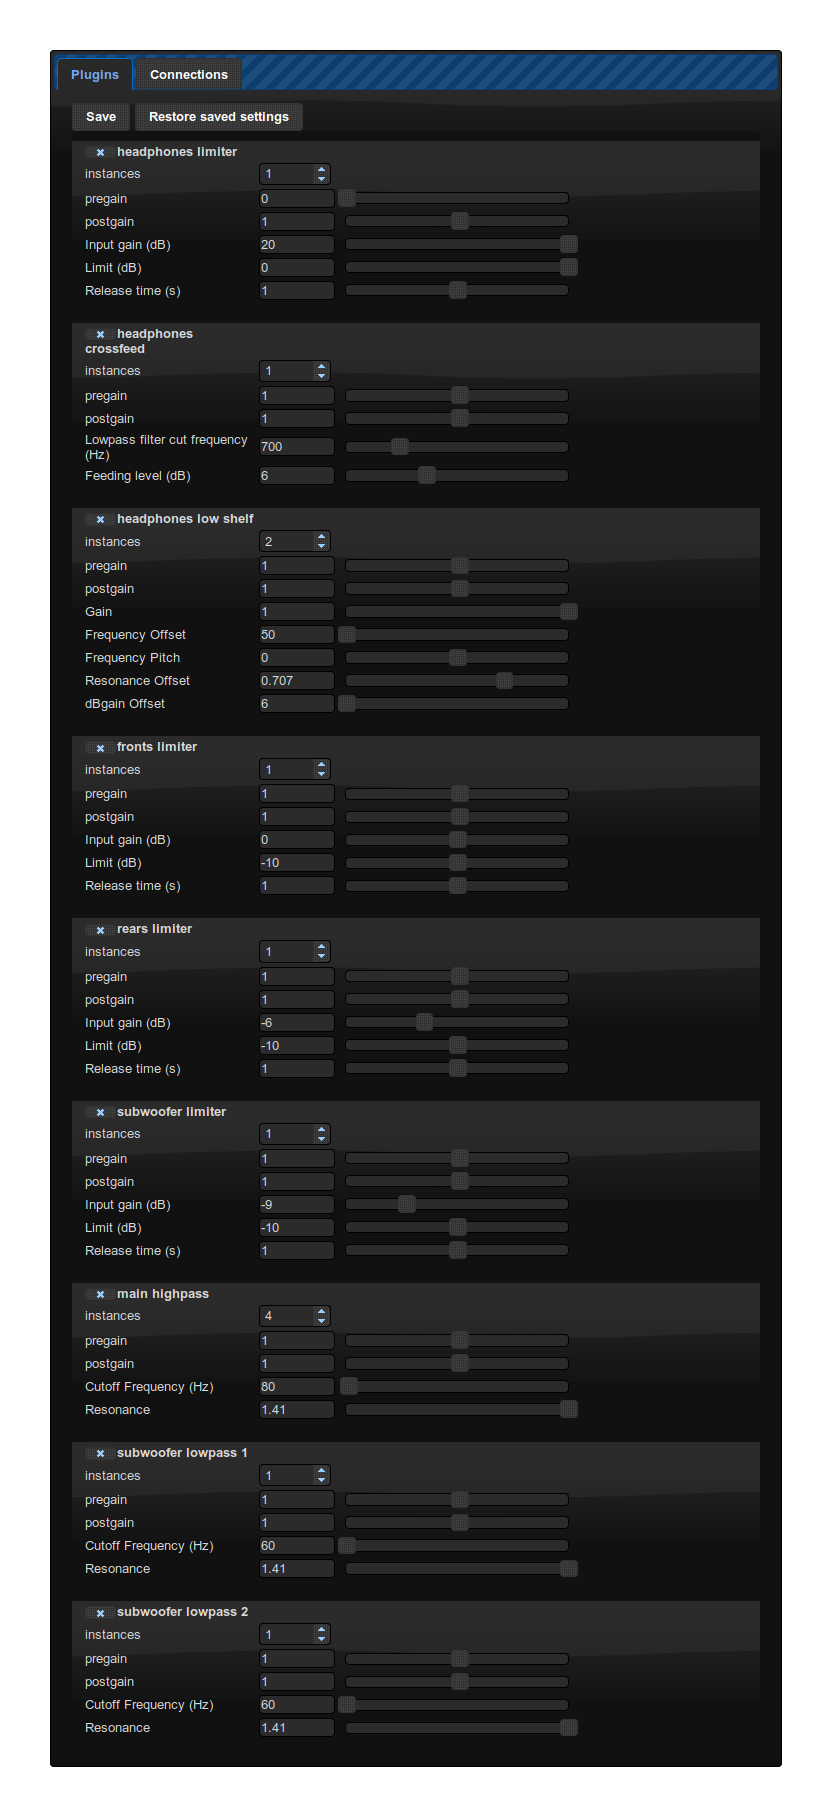Remove the subwoofer lowpass 1 plugin
The image size is (832, 1817).
point(100,1454)
